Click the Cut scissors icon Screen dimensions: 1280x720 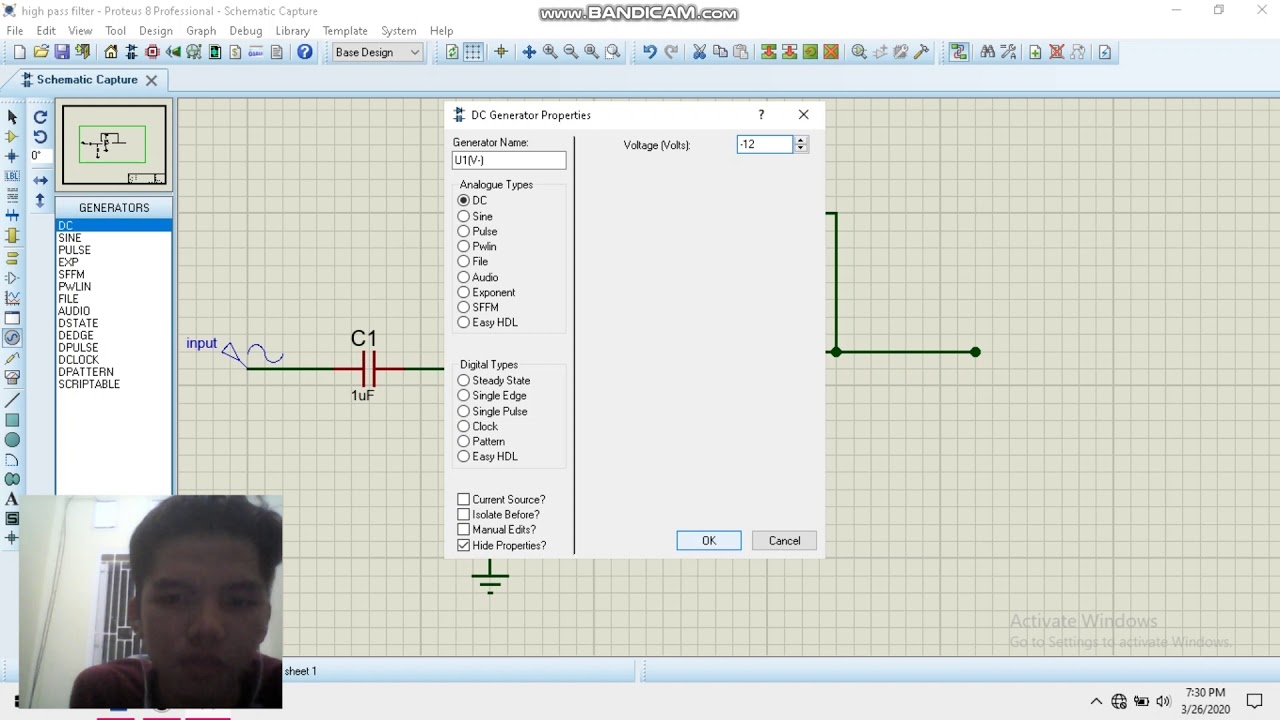point(699,52)
